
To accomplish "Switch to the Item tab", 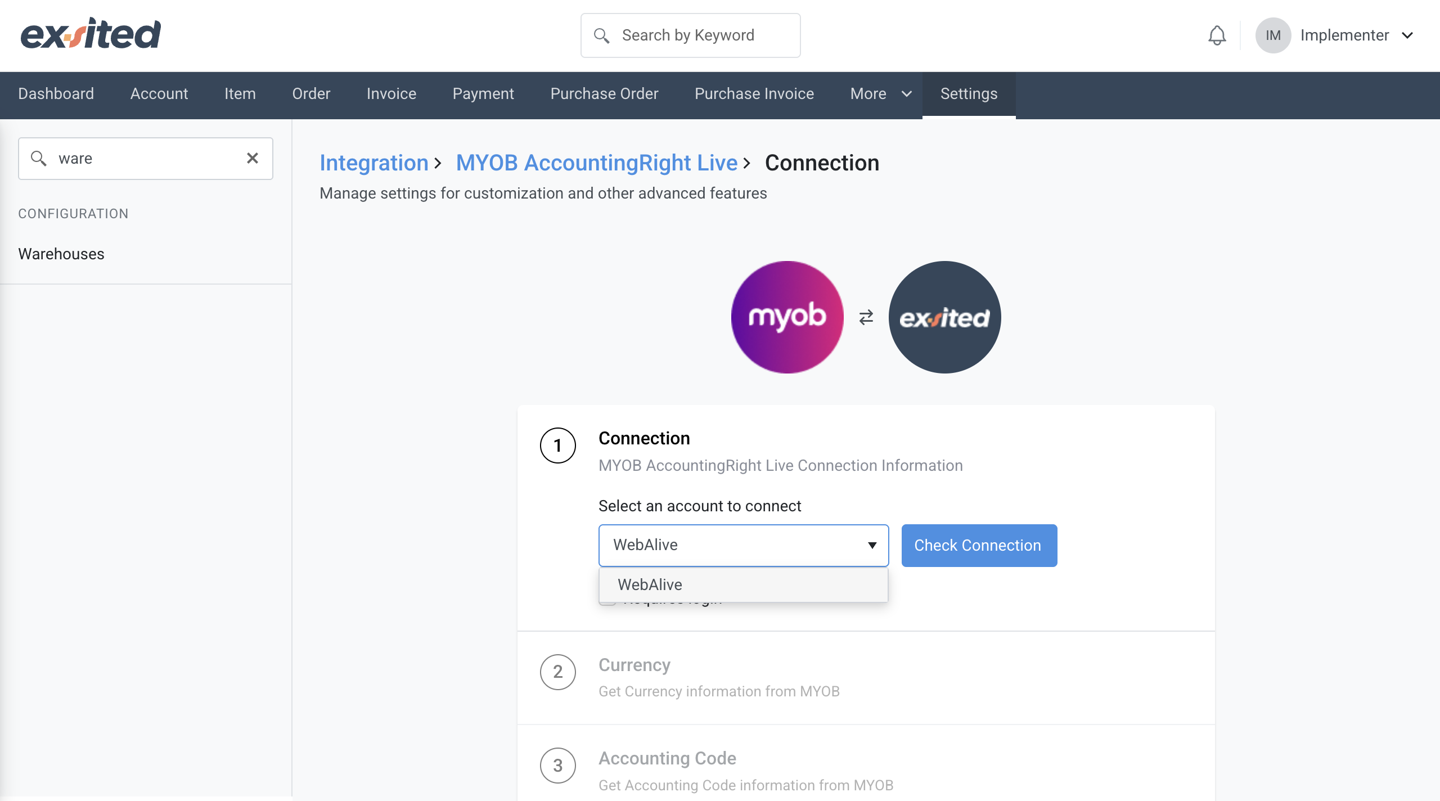I will click(240, 94).
